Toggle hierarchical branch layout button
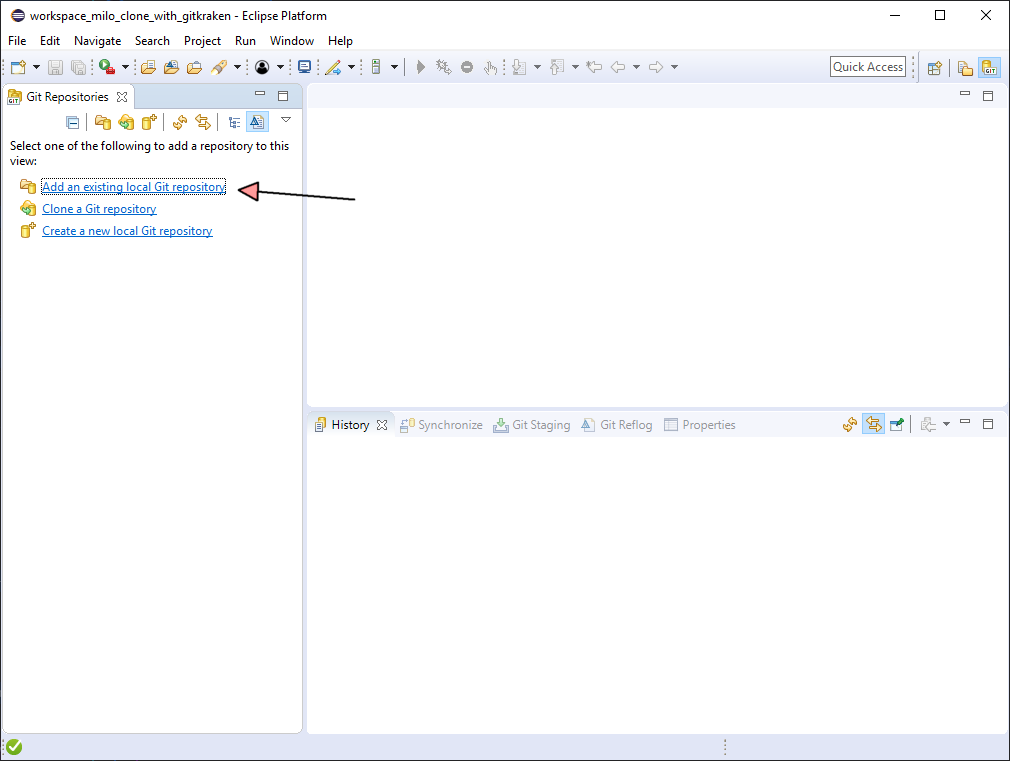 (x=234, y=122)
